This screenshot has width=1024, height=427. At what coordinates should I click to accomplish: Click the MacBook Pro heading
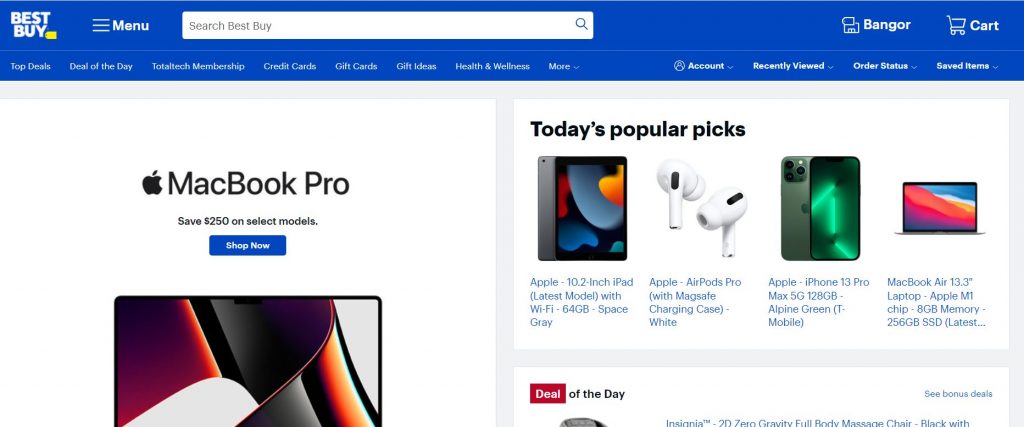[258, 183]
